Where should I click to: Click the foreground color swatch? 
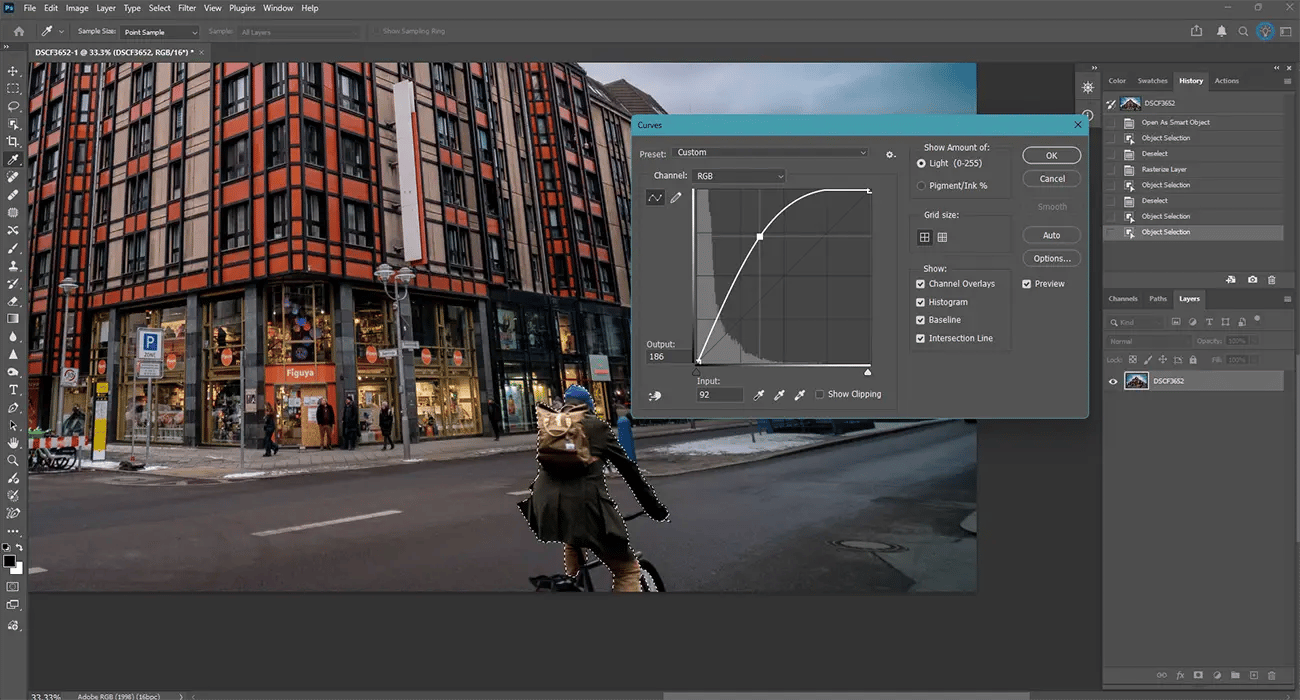[x=10, y=560]
